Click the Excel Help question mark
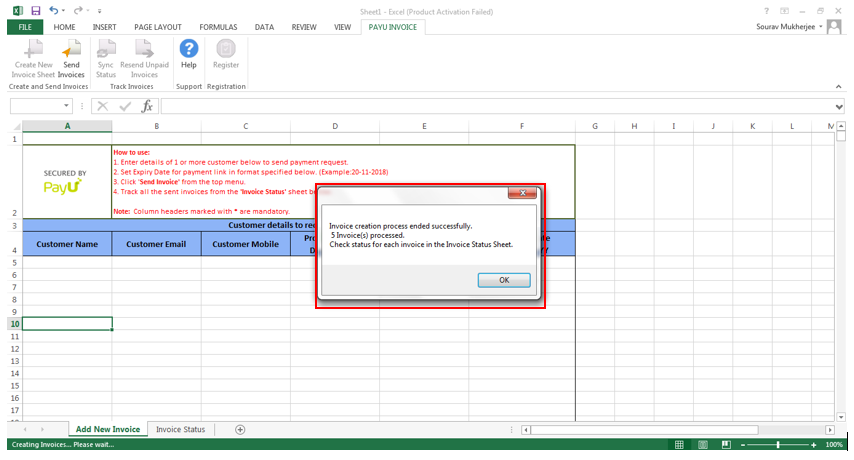 point(766,11)
